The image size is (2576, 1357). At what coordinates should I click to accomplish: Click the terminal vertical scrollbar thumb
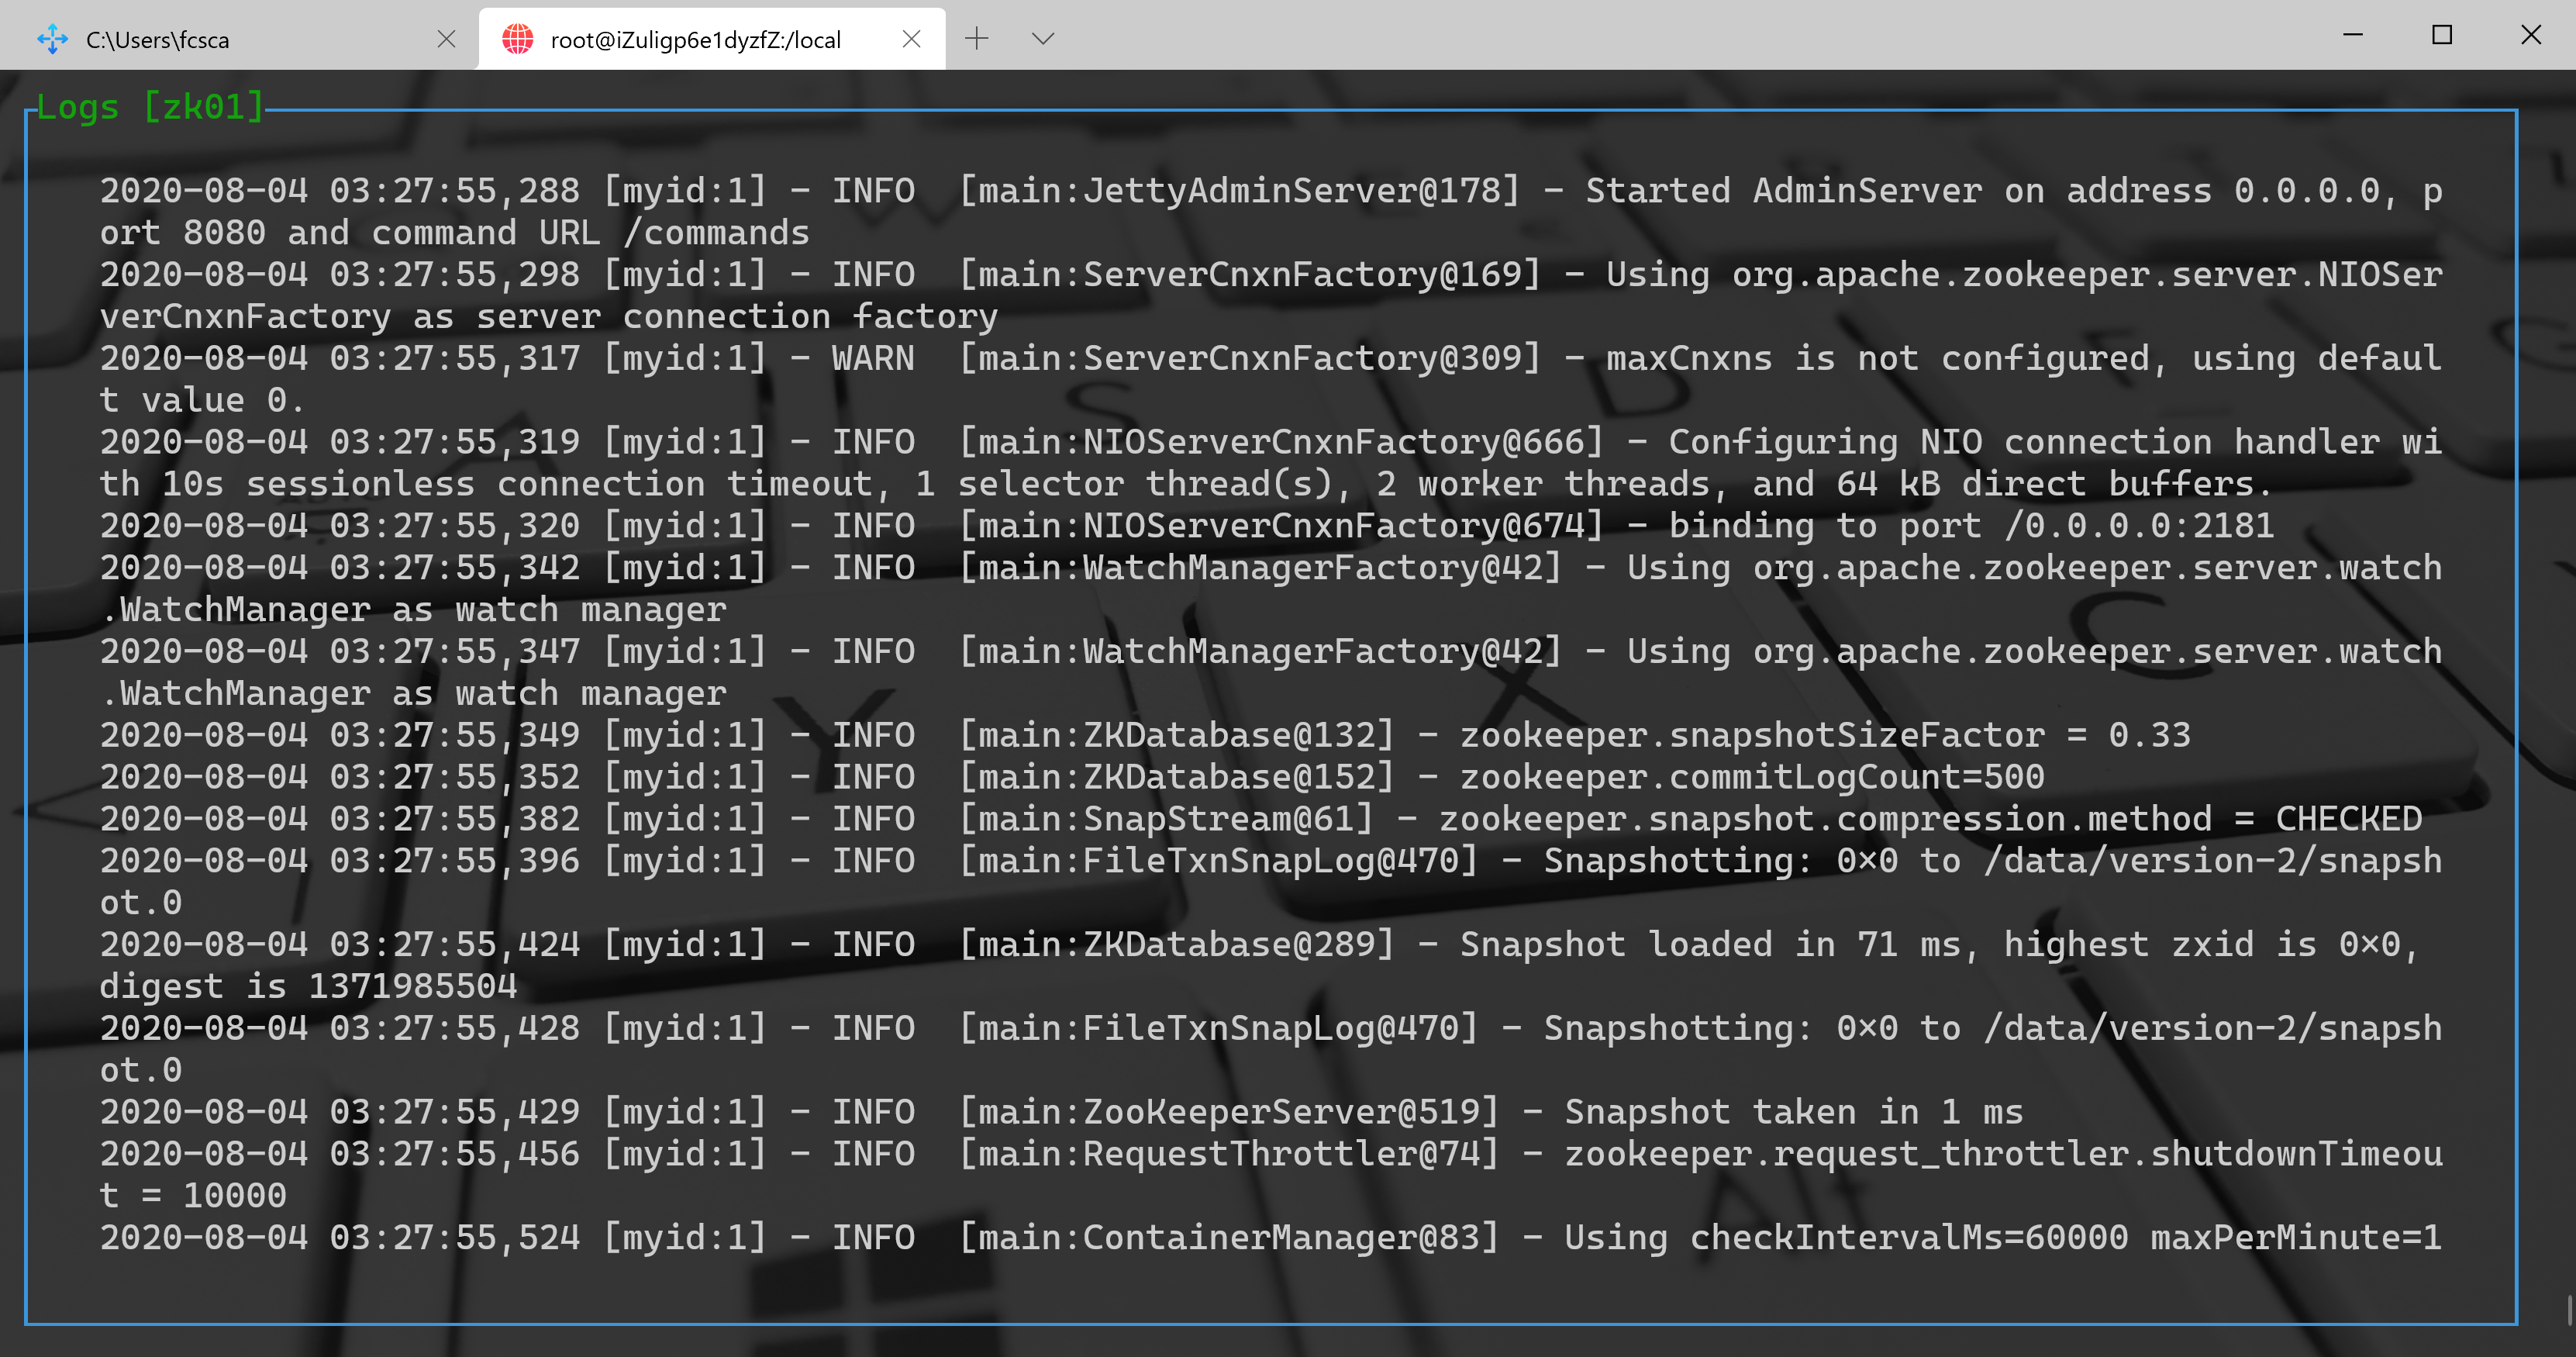pos(2568,1310)
